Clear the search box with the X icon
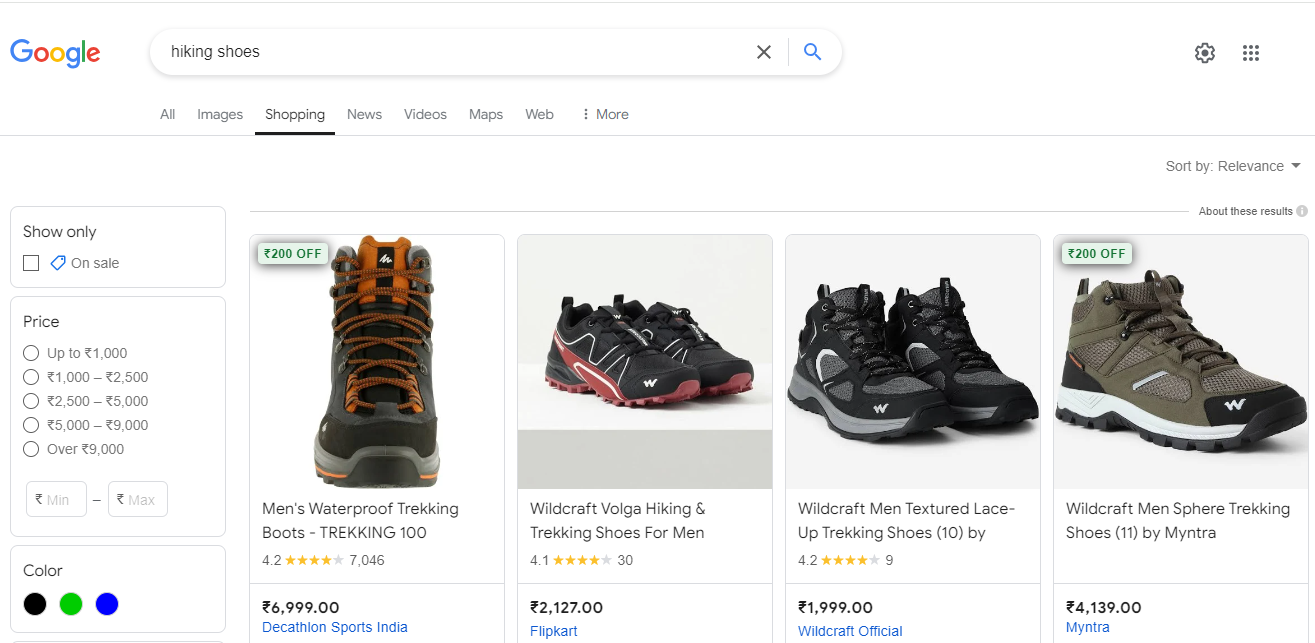The height and width of the screenshot is (643, 1315). coord(764,52)
